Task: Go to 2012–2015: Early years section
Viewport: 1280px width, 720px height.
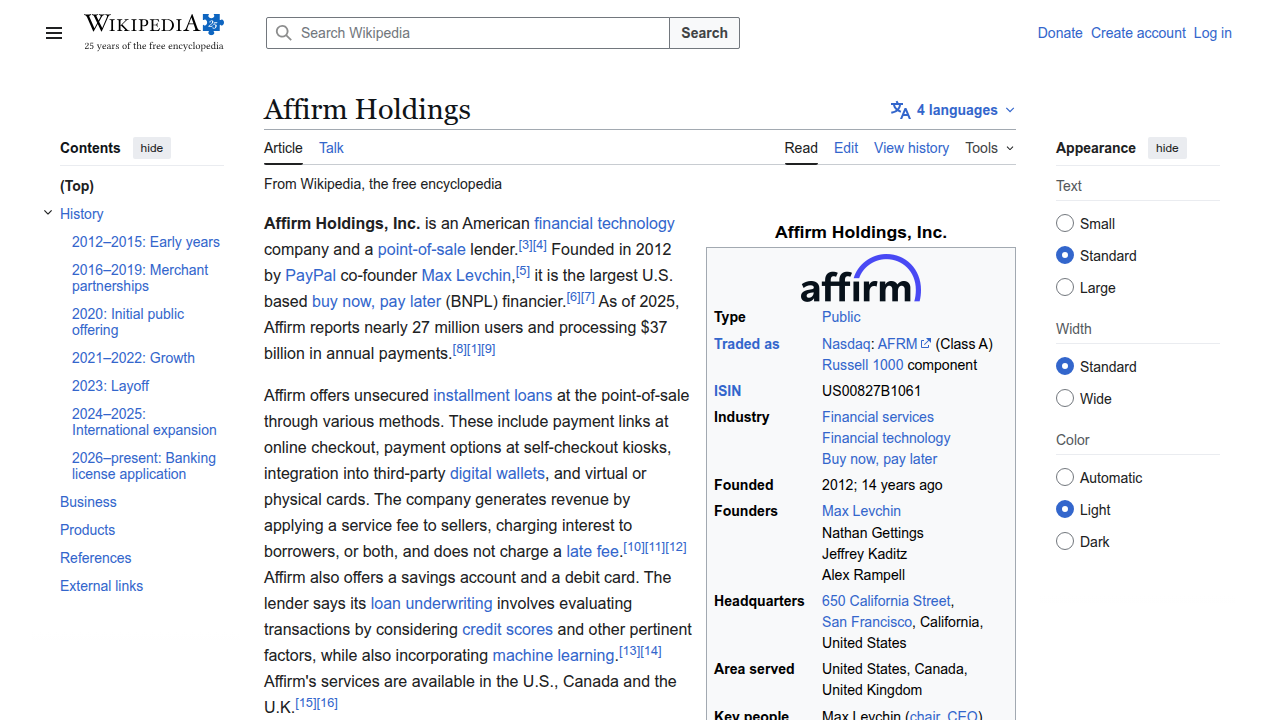Action: coord(146,242)
